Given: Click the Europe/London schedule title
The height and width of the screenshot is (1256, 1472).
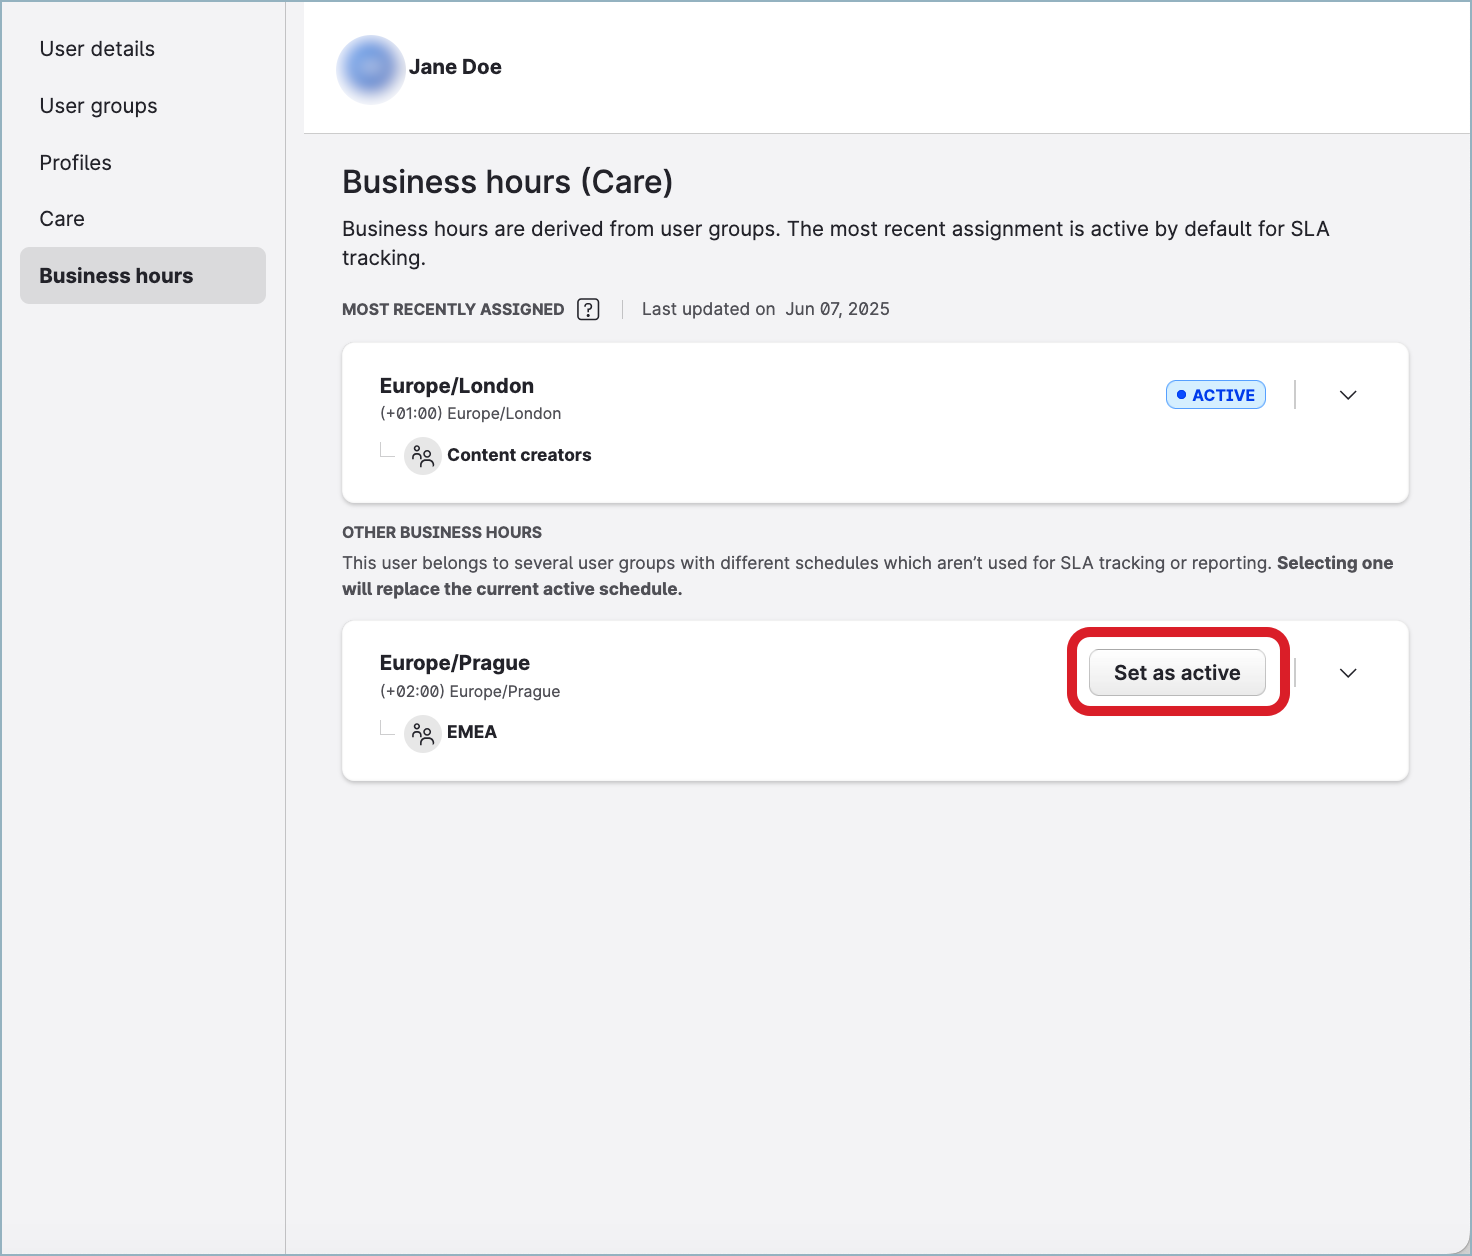Looking at the screenshot, I should click(x=456, y=386).
